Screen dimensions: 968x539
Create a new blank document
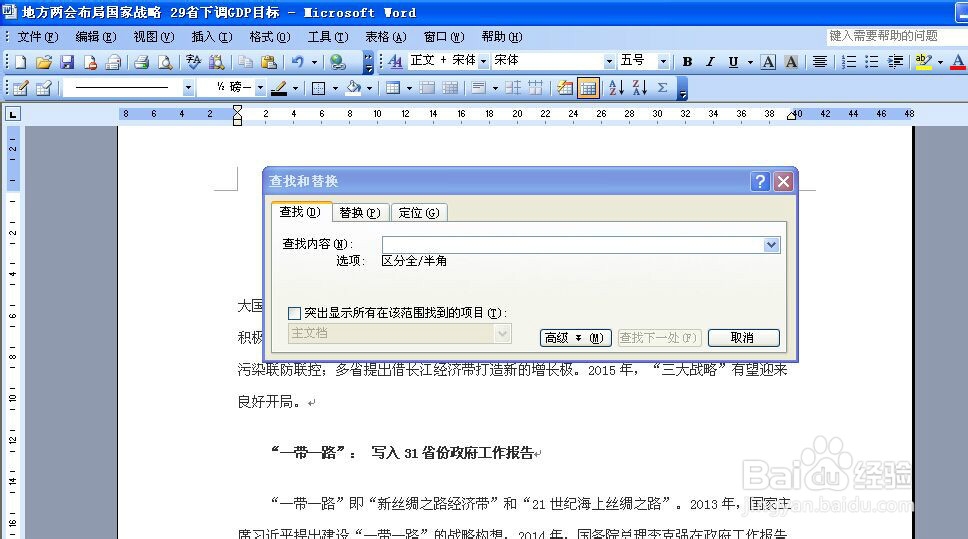click(20, 62)
